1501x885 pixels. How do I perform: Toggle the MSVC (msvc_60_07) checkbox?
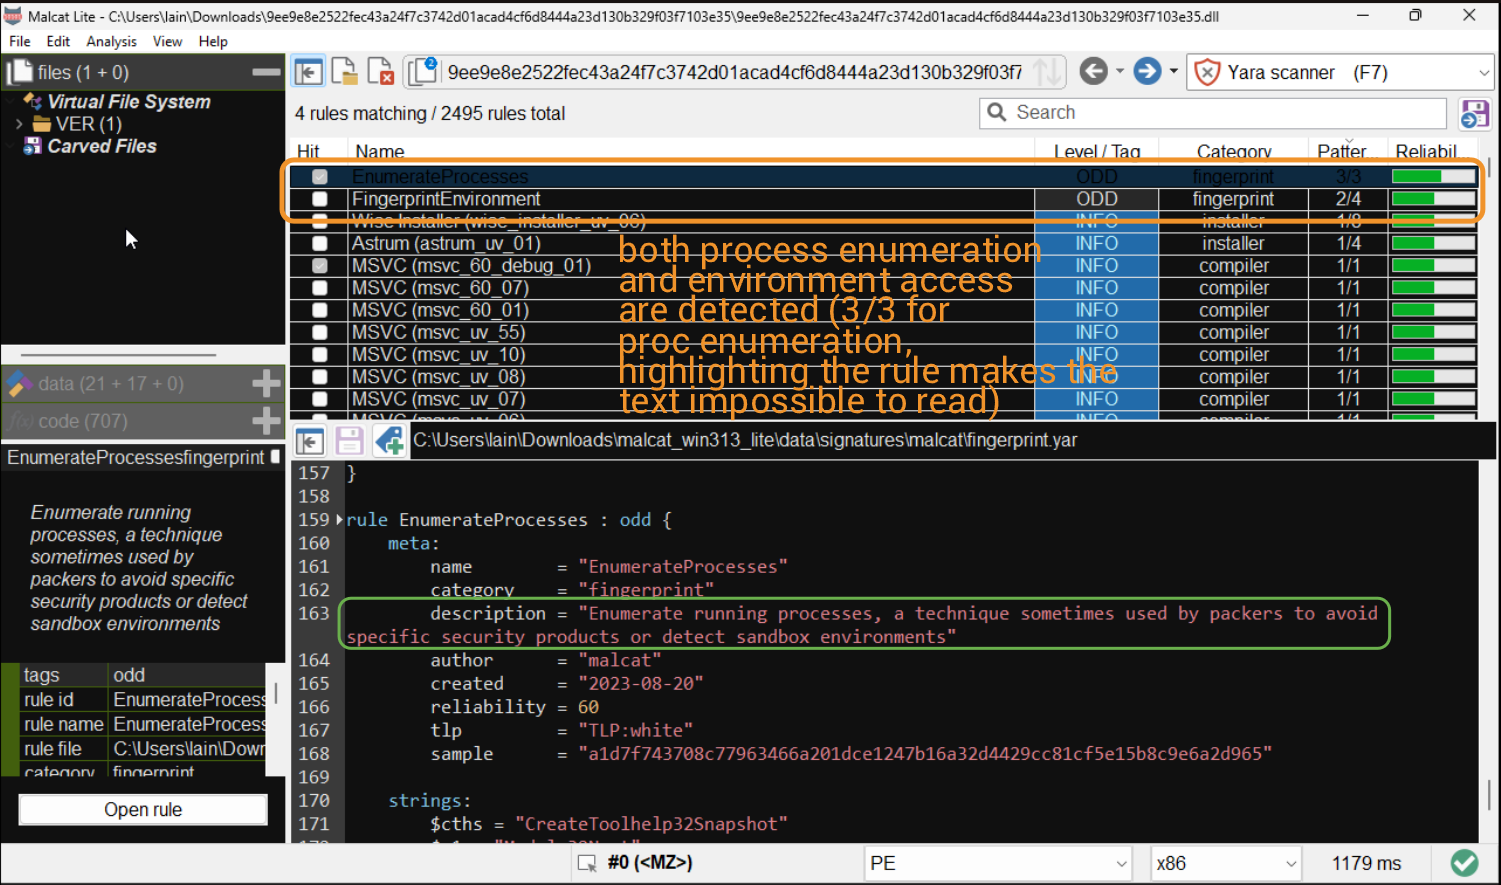320,288
